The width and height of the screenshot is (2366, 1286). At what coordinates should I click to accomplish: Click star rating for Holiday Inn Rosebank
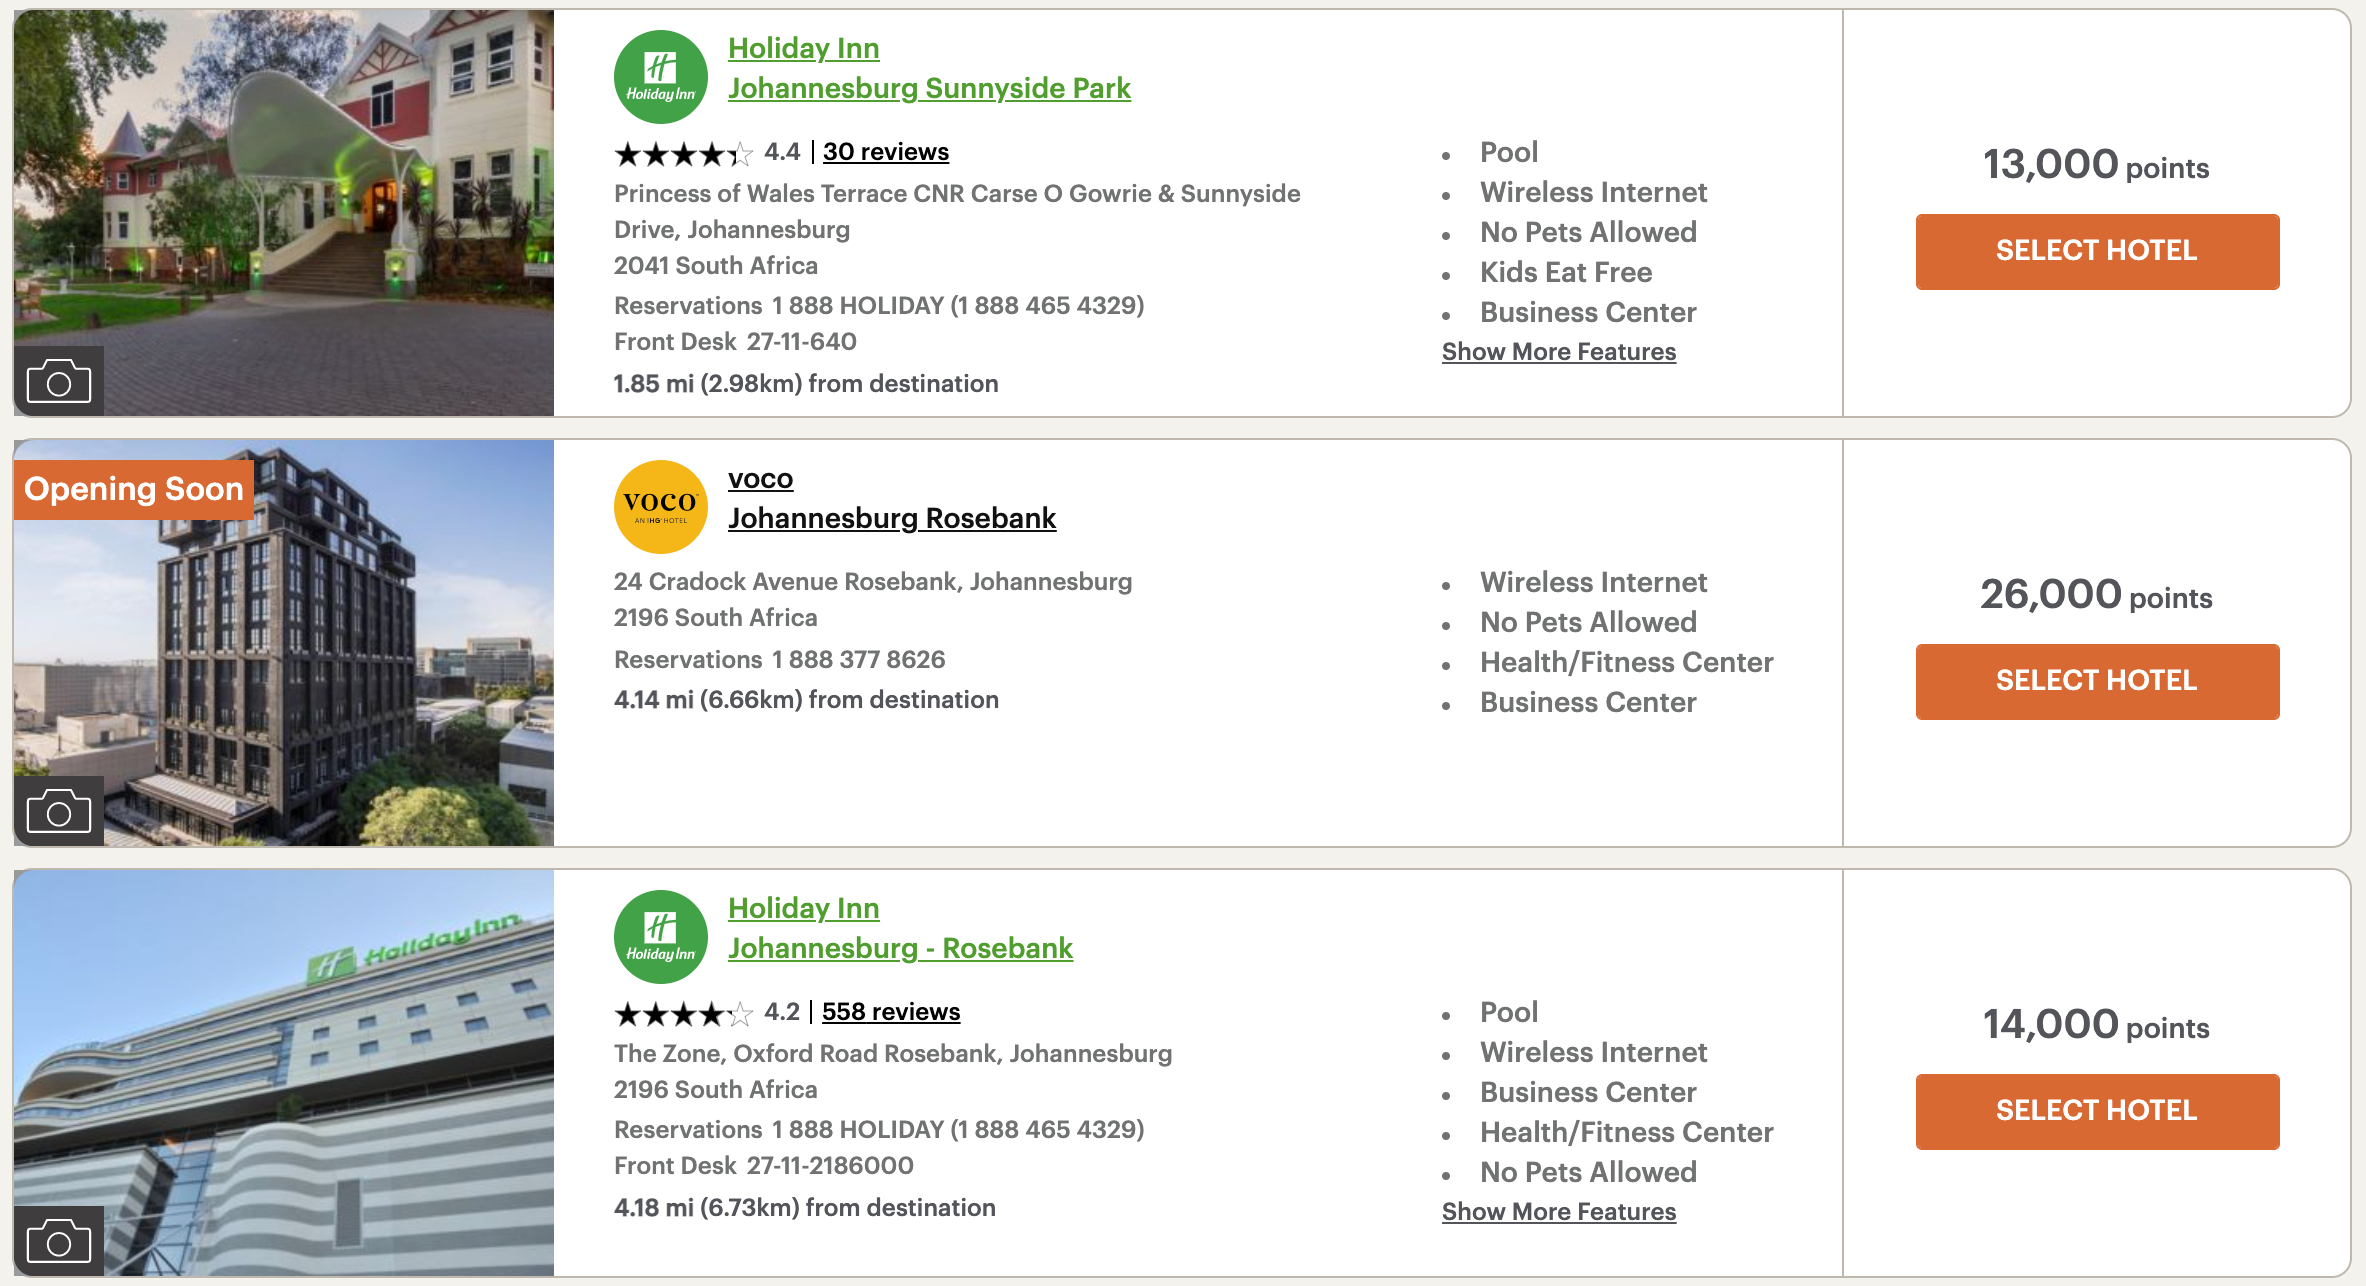tap(683, 1013)
